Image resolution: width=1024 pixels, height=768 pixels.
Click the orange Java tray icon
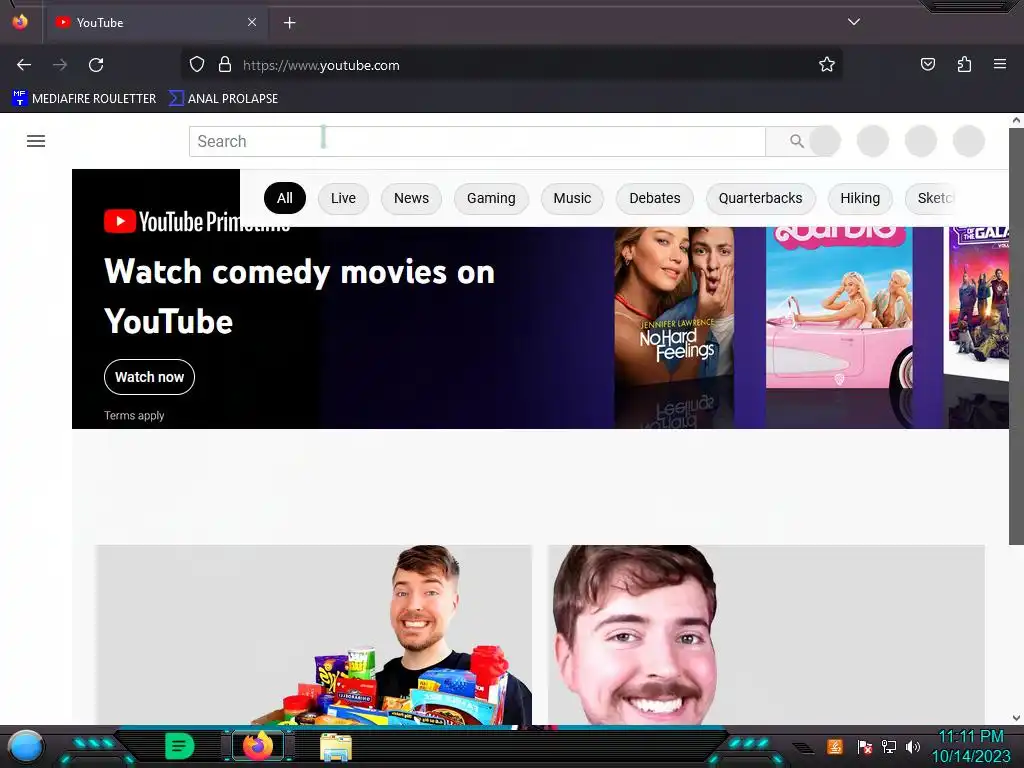[835, 746]
